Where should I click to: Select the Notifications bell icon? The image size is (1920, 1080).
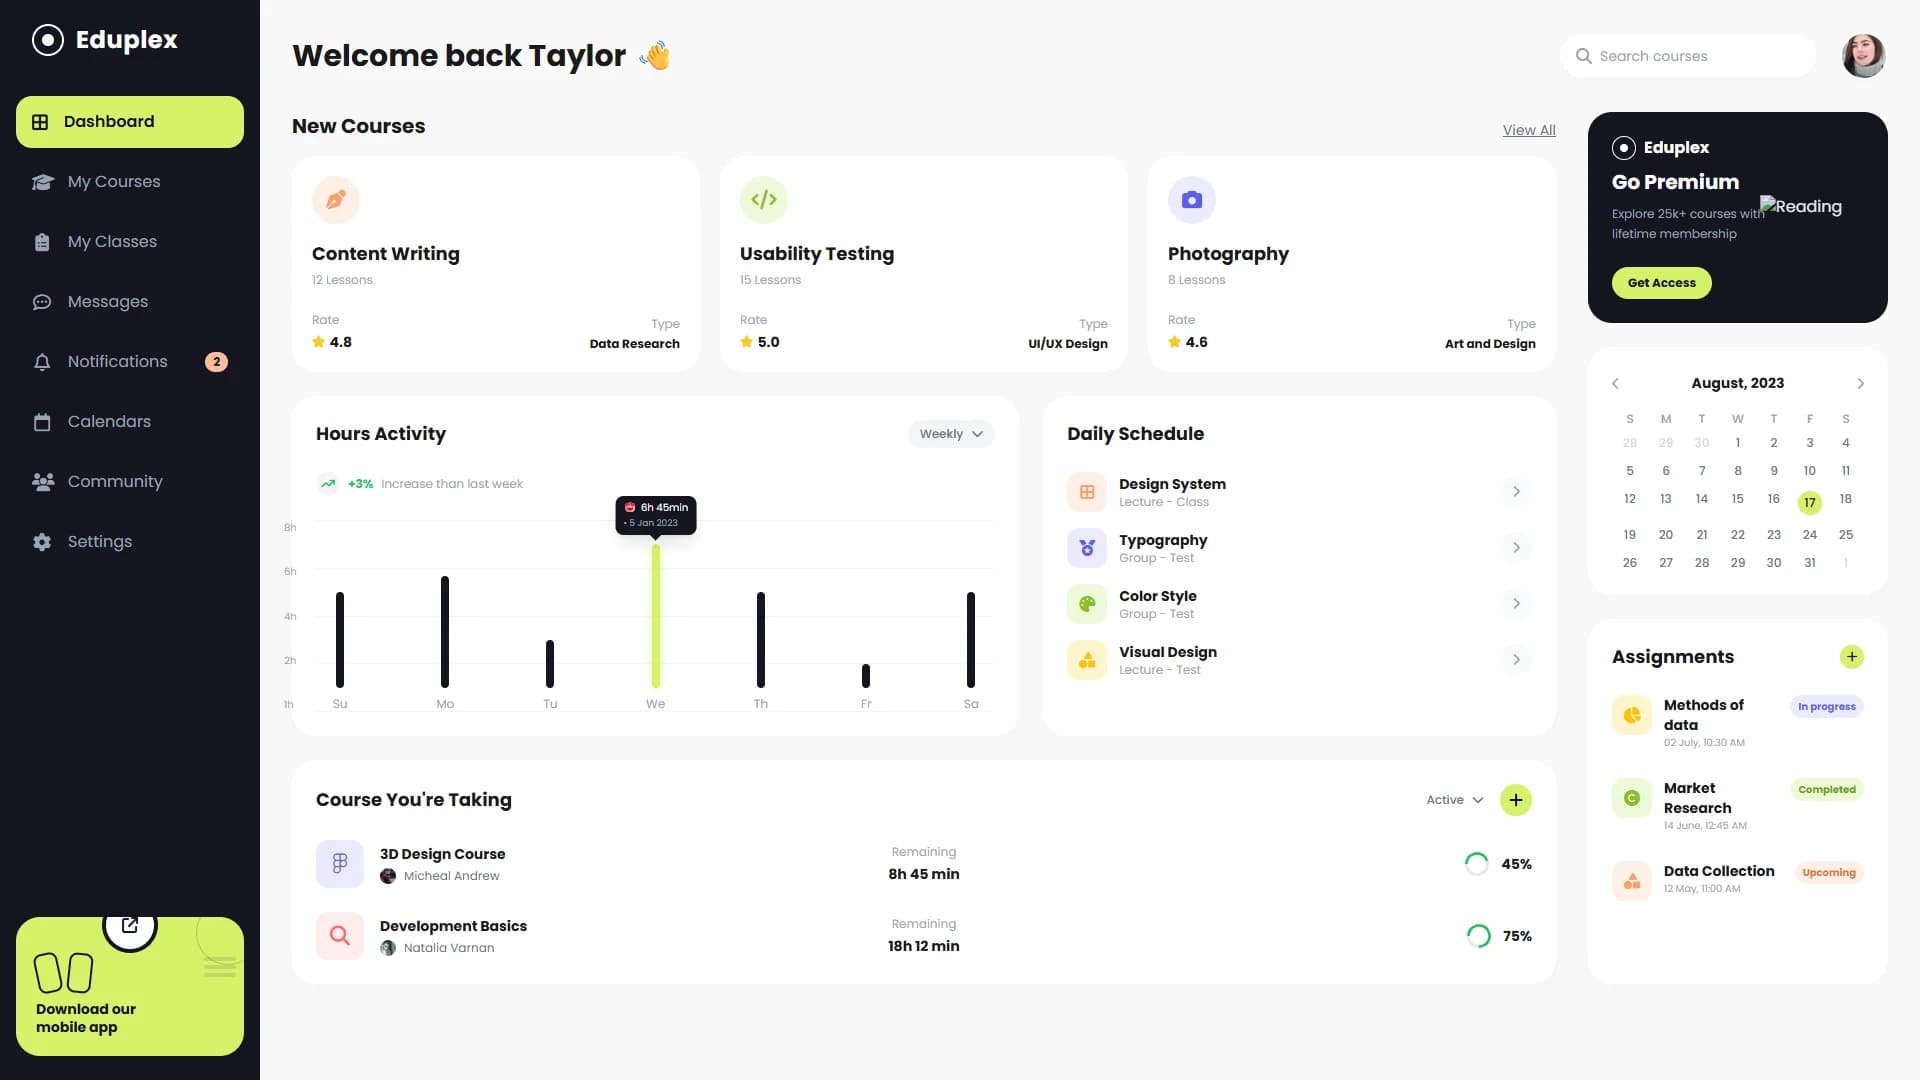(42, 361)
